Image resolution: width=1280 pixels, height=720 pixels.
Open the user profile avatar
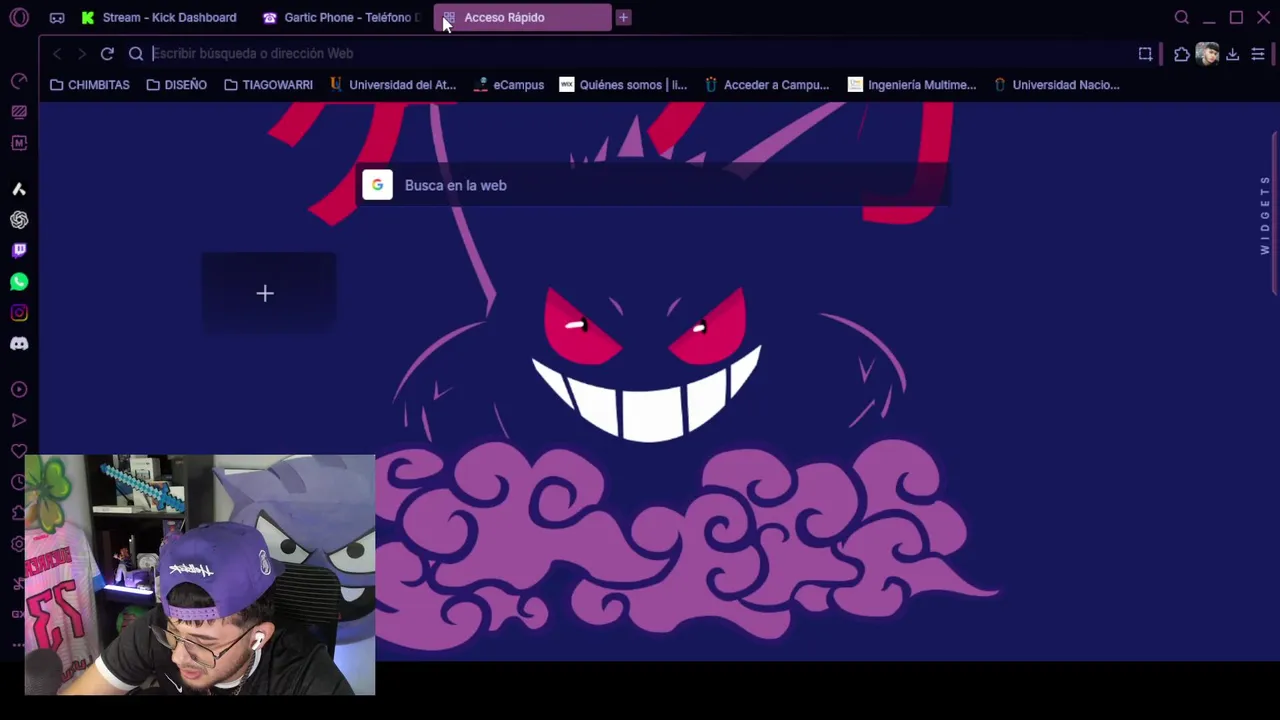point(1207,54)
